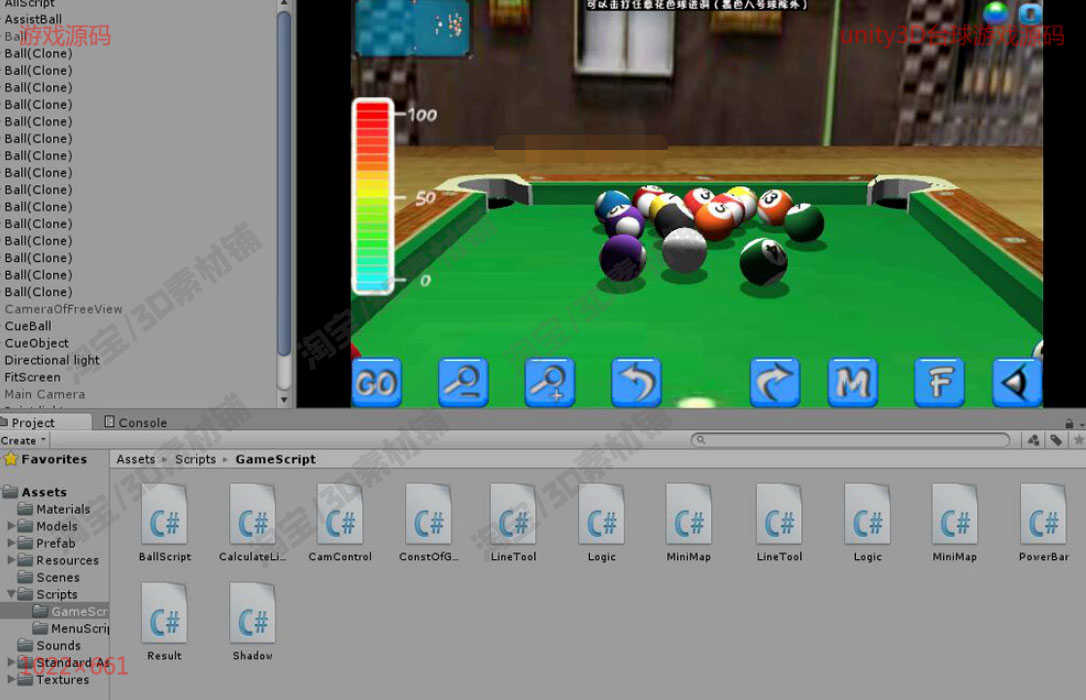Click the search by type filter icon

[1033, 440]
